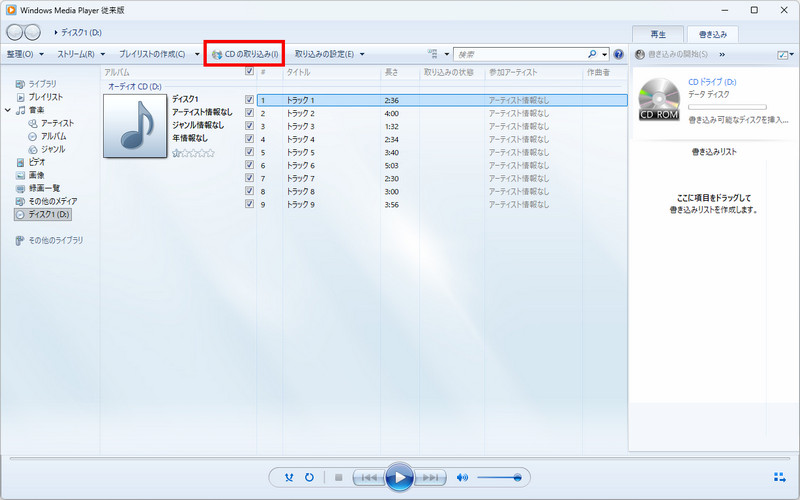Open the ストリーム(R) dropdown menu

(x=81, y=54)
